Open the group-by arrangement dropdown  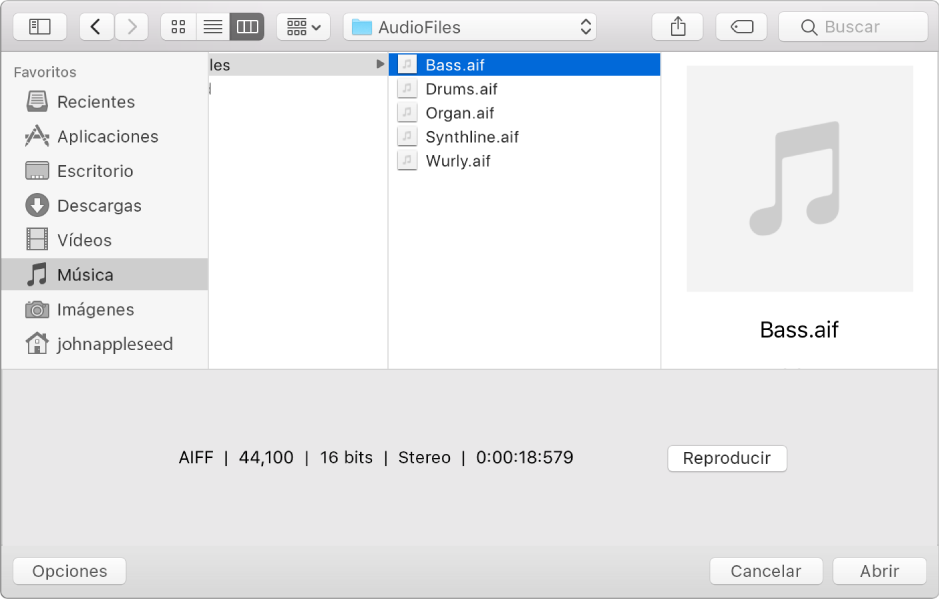(x=303, y=27)
